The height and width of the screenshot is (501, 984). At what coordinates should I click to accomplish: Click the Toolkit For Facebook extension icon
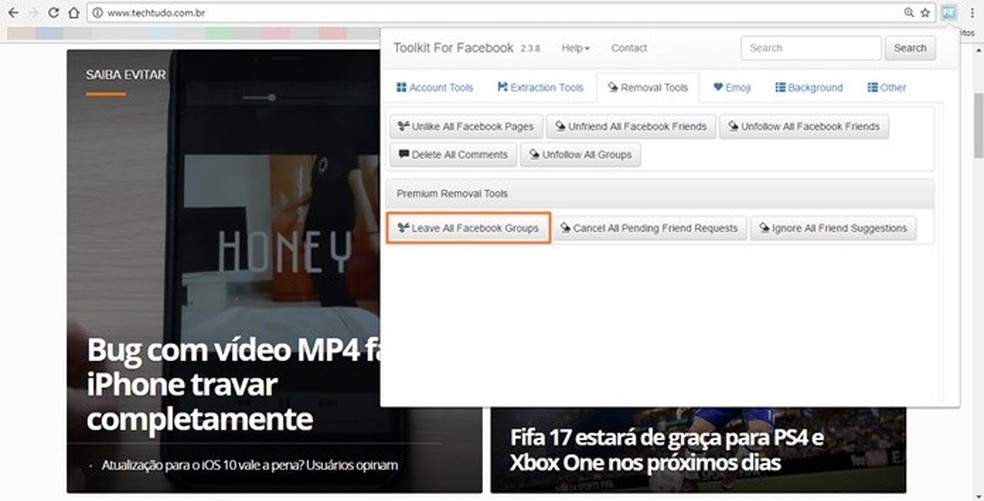pyautogui.click(x=949, y=13)
